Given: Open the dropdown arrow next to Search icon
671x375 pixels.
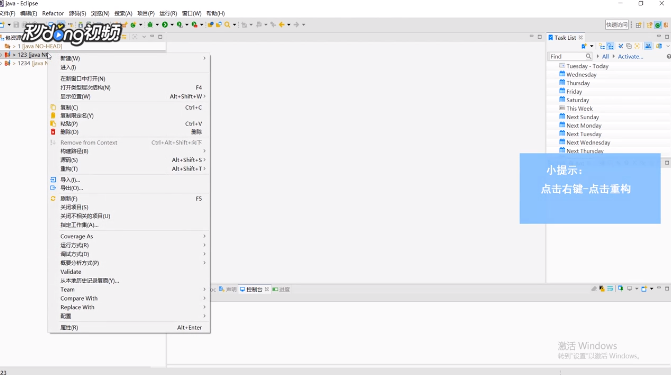Looking at the screenshot, I should (x=235, y=25).
